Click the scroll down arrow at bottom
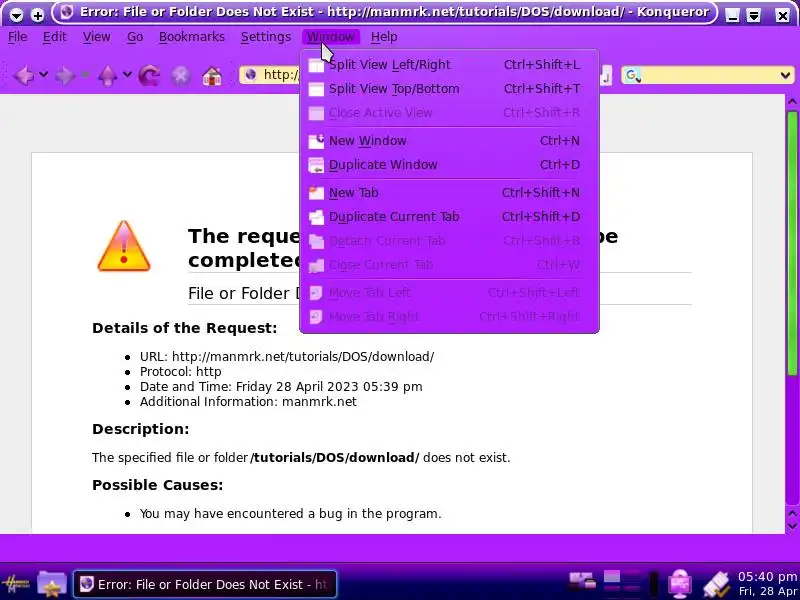Image resolution: width=800 pixels, height=600 pixels. click(x=792, y=526)
